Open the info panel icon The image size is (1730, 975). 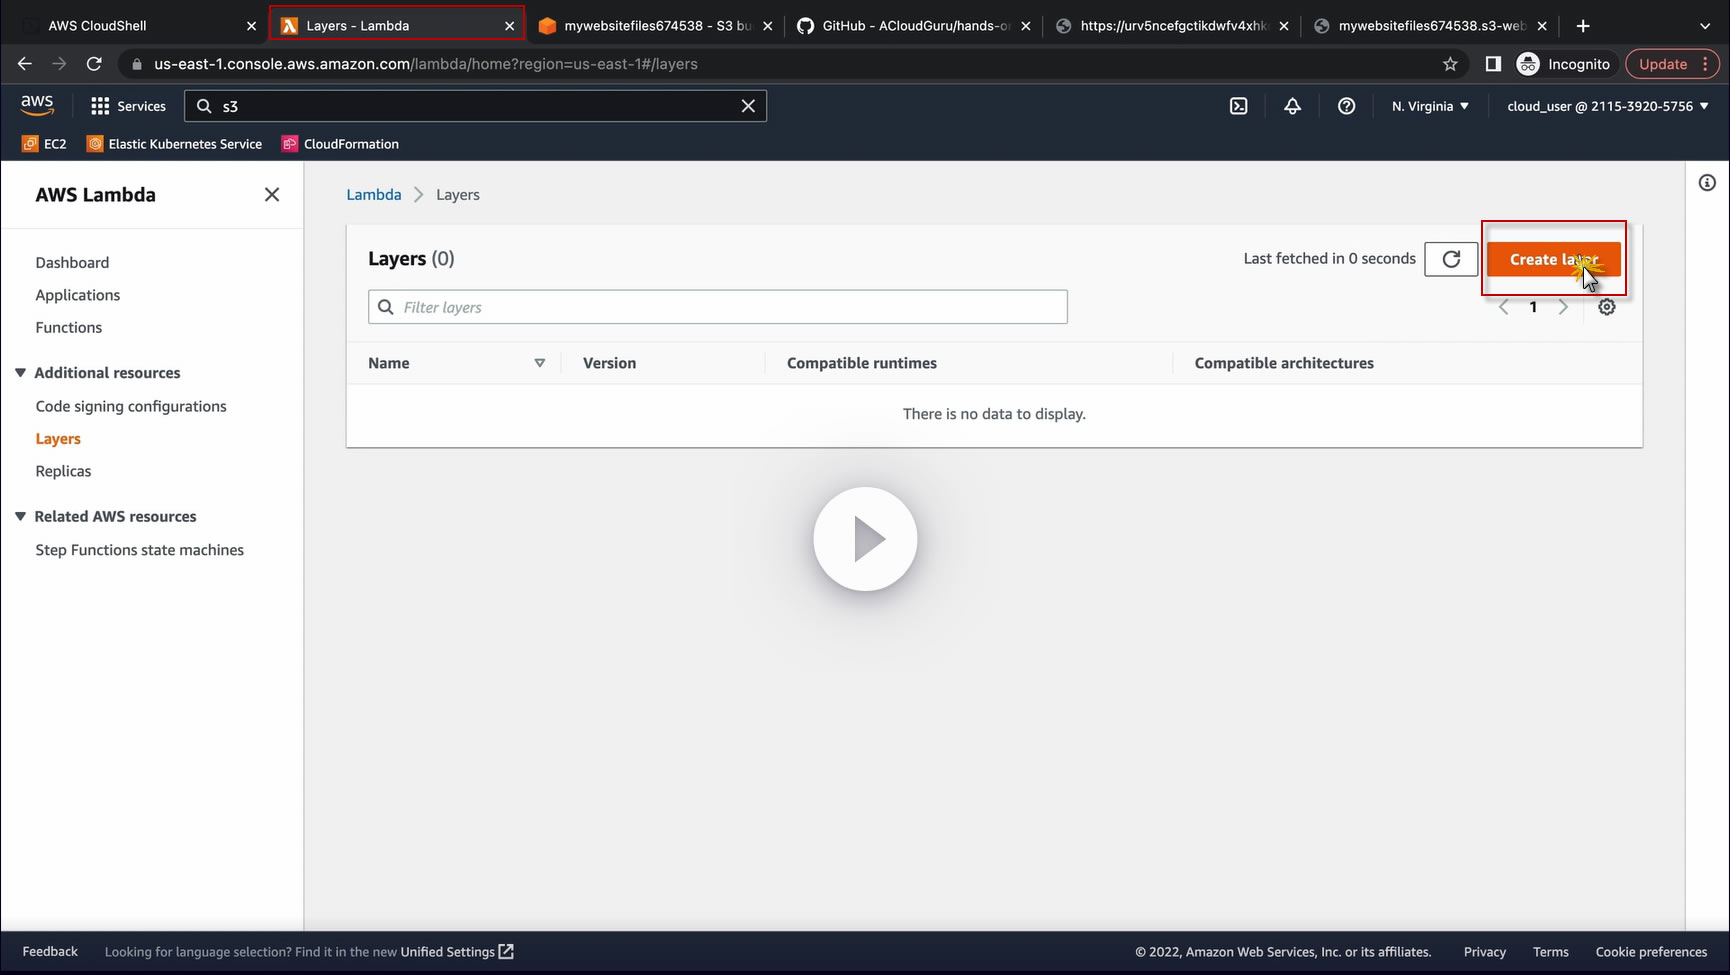[x=1707, y=183]
